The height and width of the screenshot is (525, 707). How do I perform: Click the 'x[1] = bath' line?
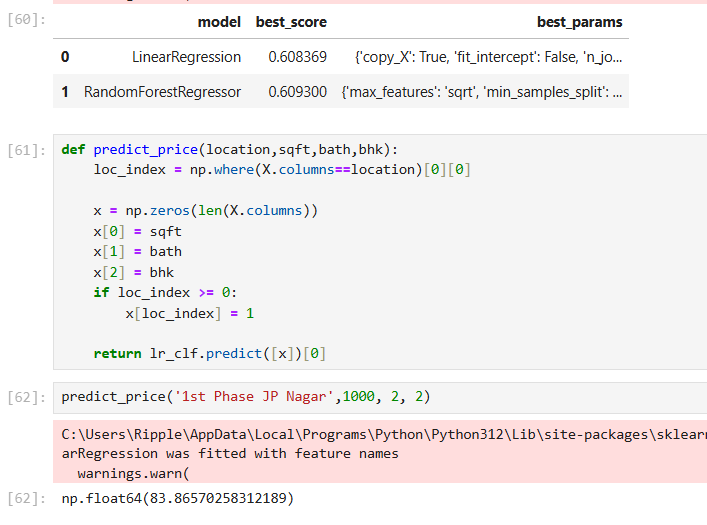tap(138, 252)
